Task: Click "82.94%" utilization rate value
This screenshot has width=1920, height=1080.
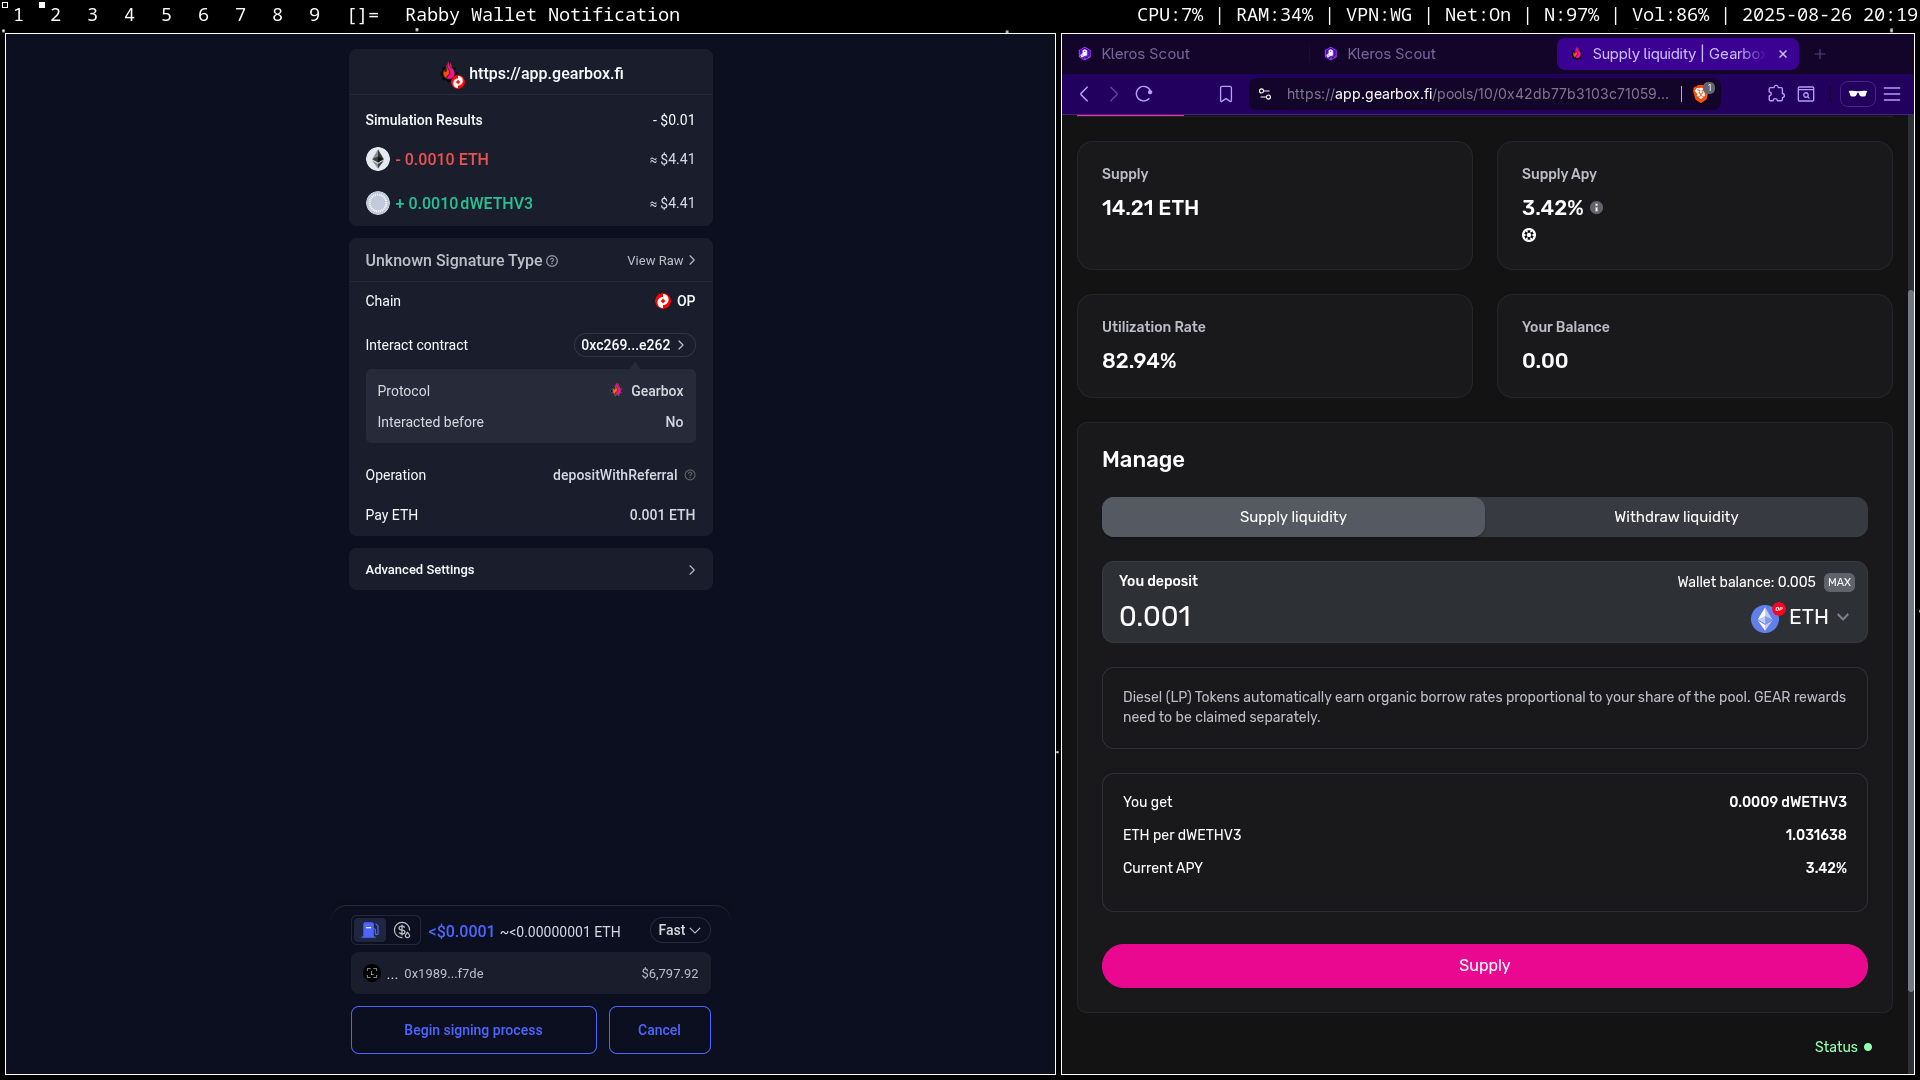Action: [1139, 361]
